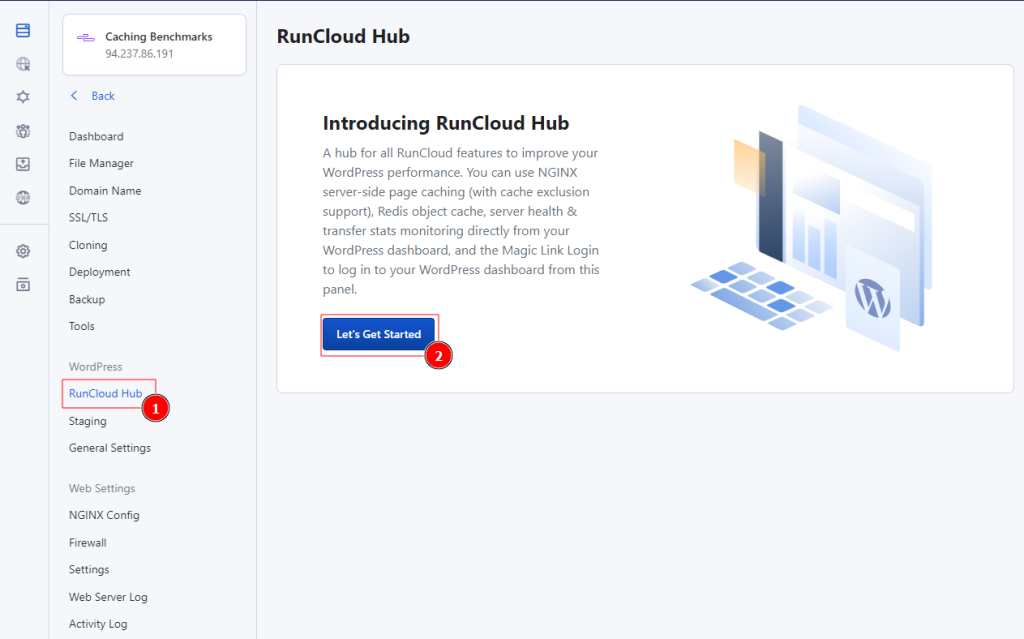Viewport: 1024px width, 639px height.
Task: Open the Settings gear icon
Action: [x=23, y=251]
